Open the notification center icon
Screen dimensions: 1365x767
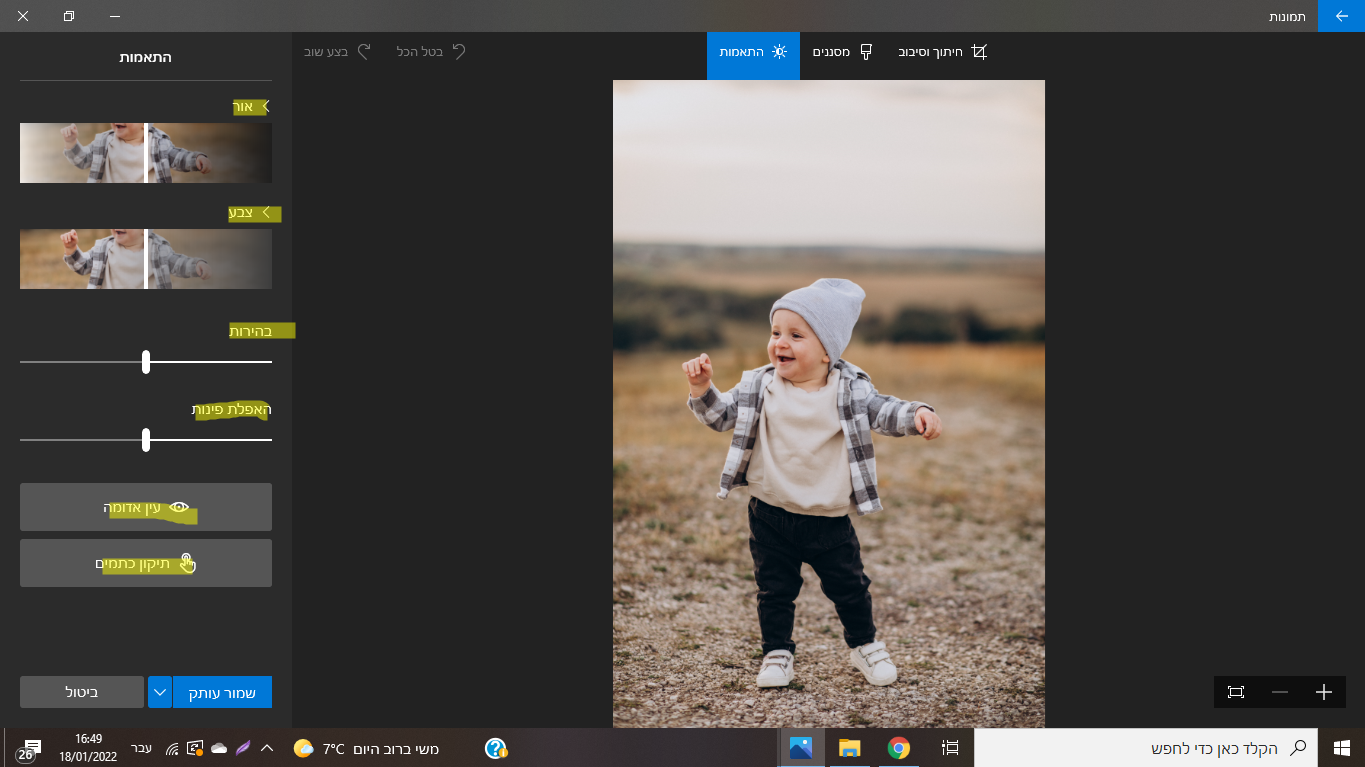tap(27, 749)
